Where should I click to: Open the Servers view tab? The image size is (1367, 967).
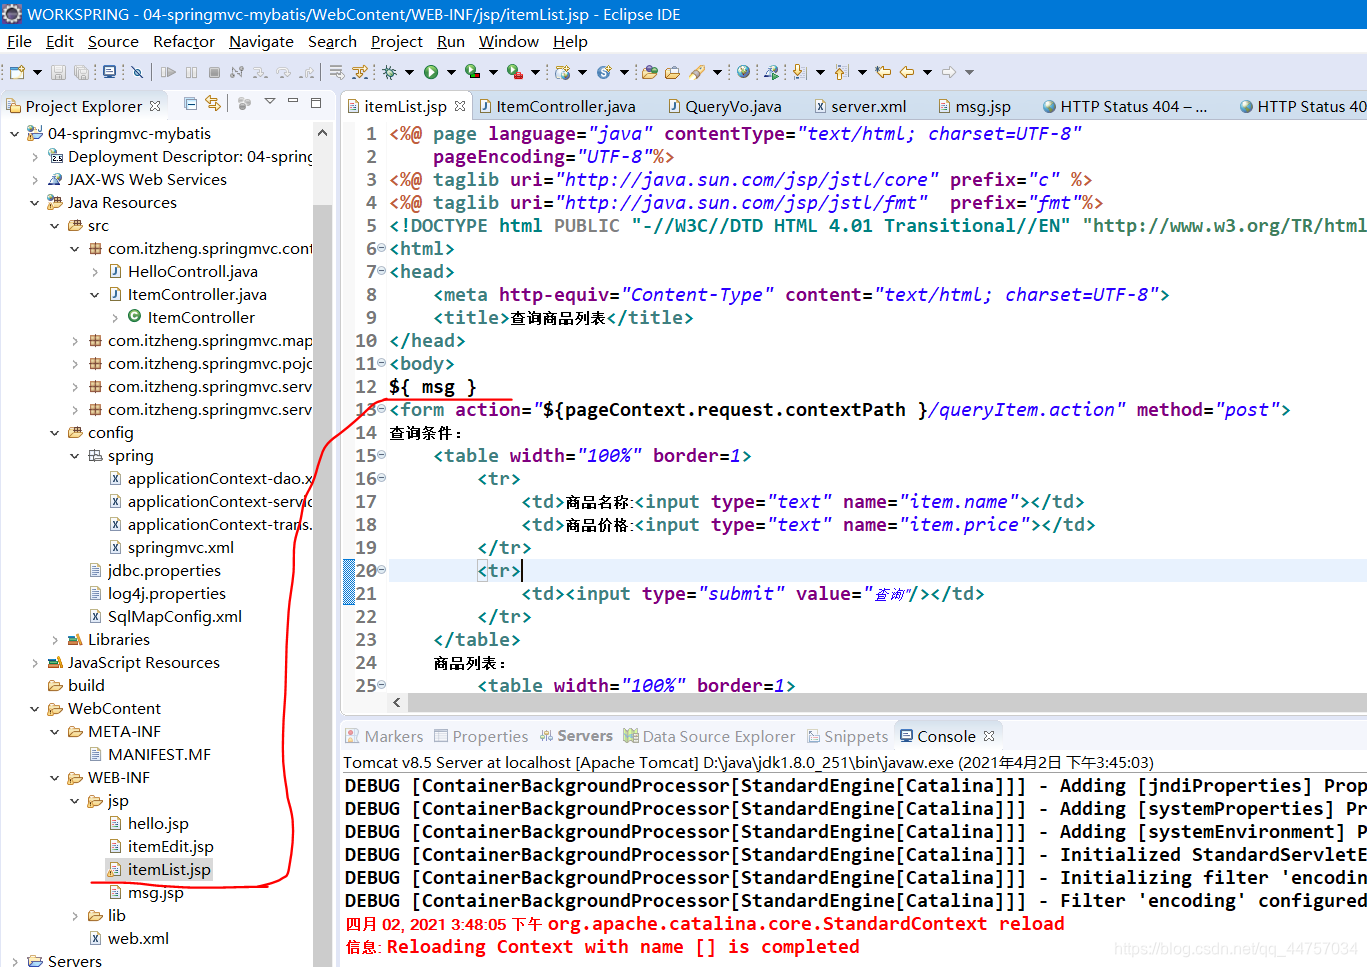[576, 736]
